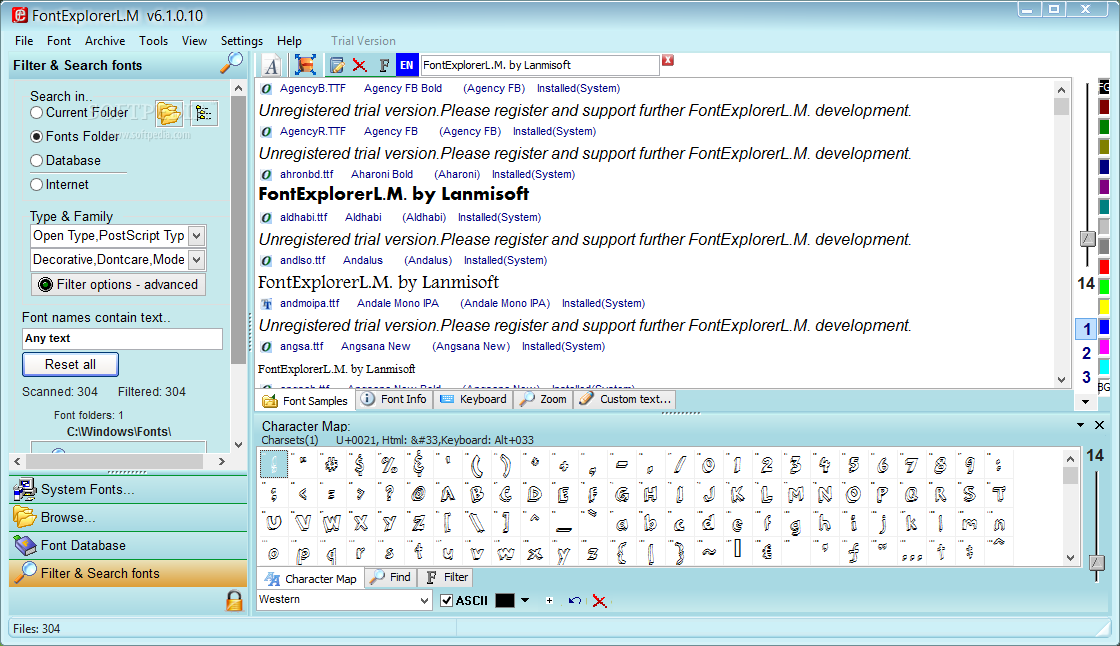Open the Font menu
This screenshot has height=646, width=1120.
point(59,41)
